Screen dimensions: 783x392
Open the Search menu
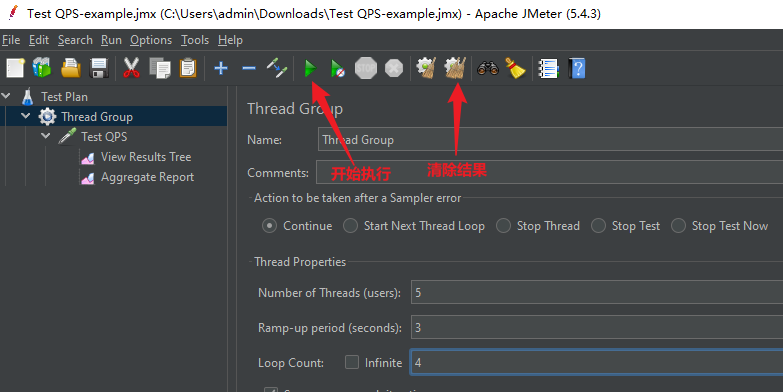[x=75, y=40]
